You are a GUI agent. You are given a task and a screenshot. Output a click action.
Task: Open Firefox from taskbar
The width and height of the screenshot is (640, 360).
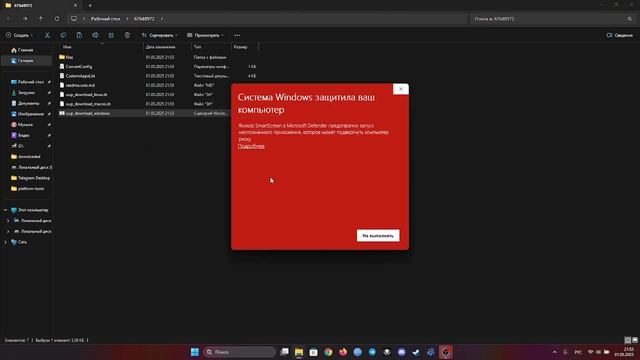(343, 352)
